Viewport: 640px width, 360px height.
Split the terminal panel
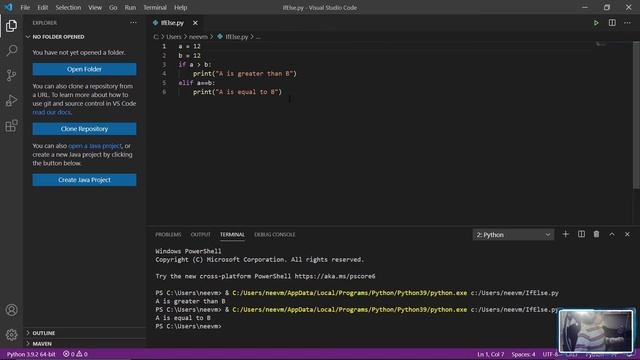click(581, 234)
